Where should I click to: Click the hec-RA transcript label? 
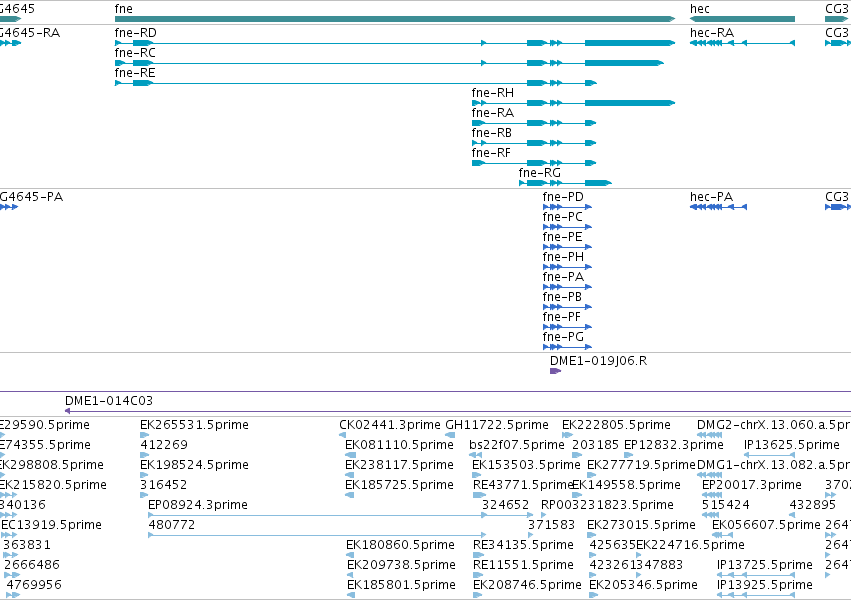[x=712, y=33]
